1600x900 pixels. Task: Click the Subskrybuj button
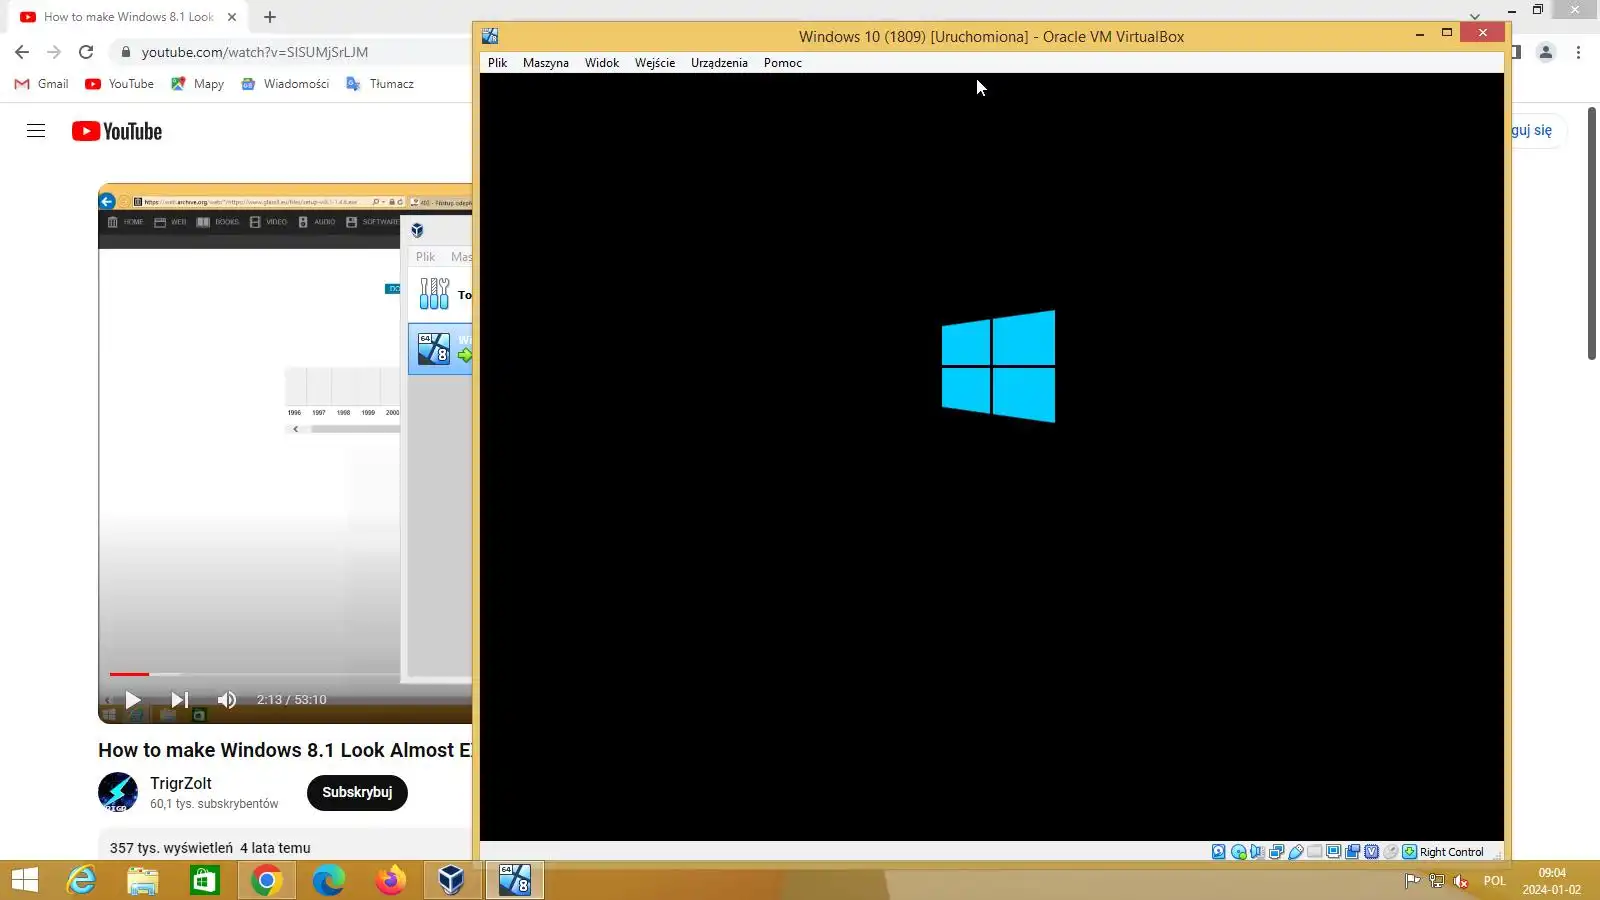click(357, 792)
